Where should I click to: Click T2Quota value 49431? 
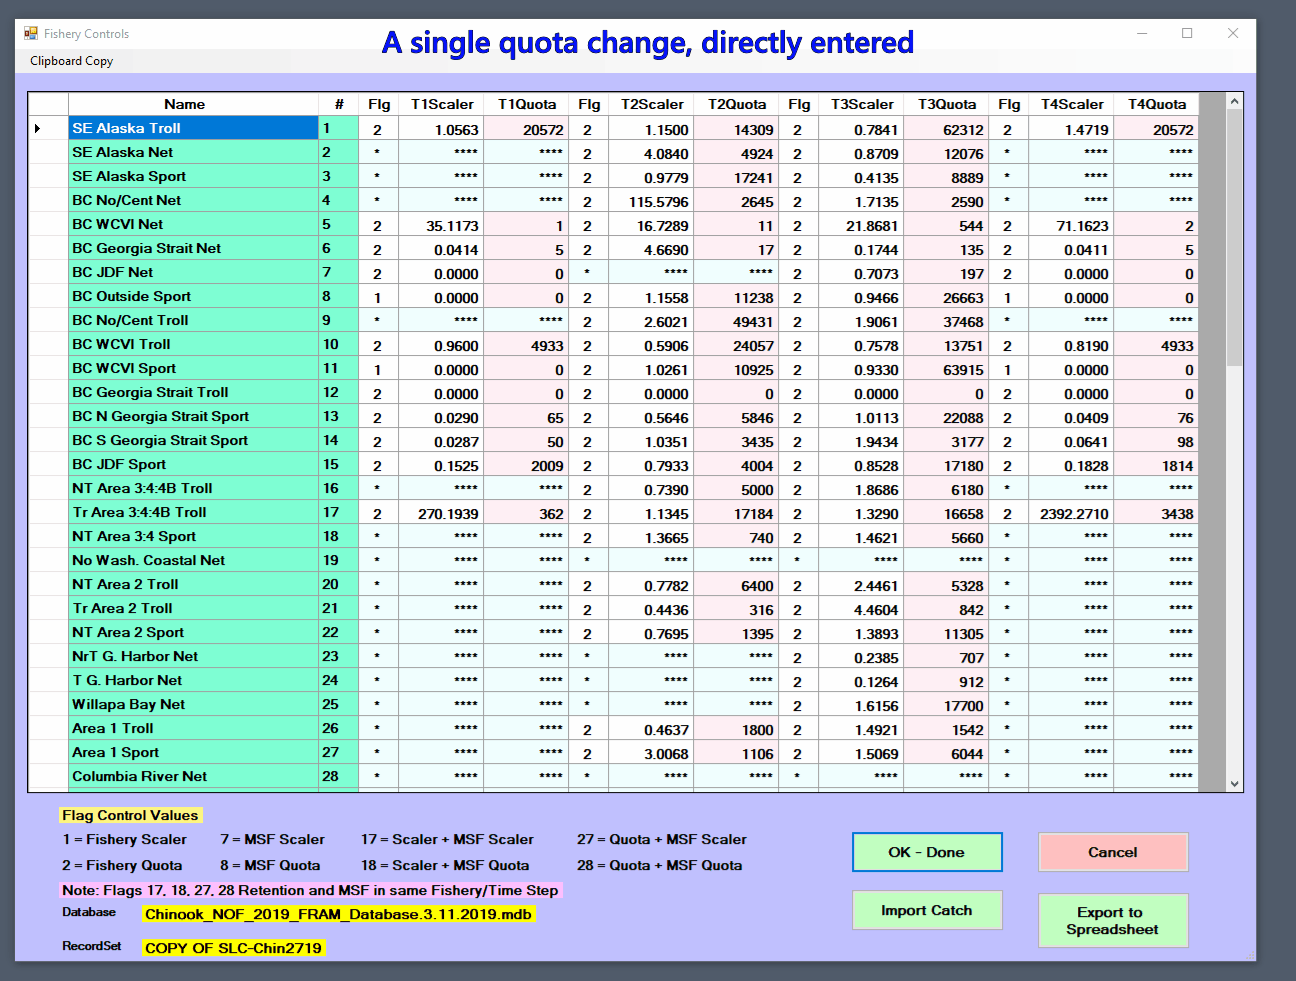(x=736, y=321)
